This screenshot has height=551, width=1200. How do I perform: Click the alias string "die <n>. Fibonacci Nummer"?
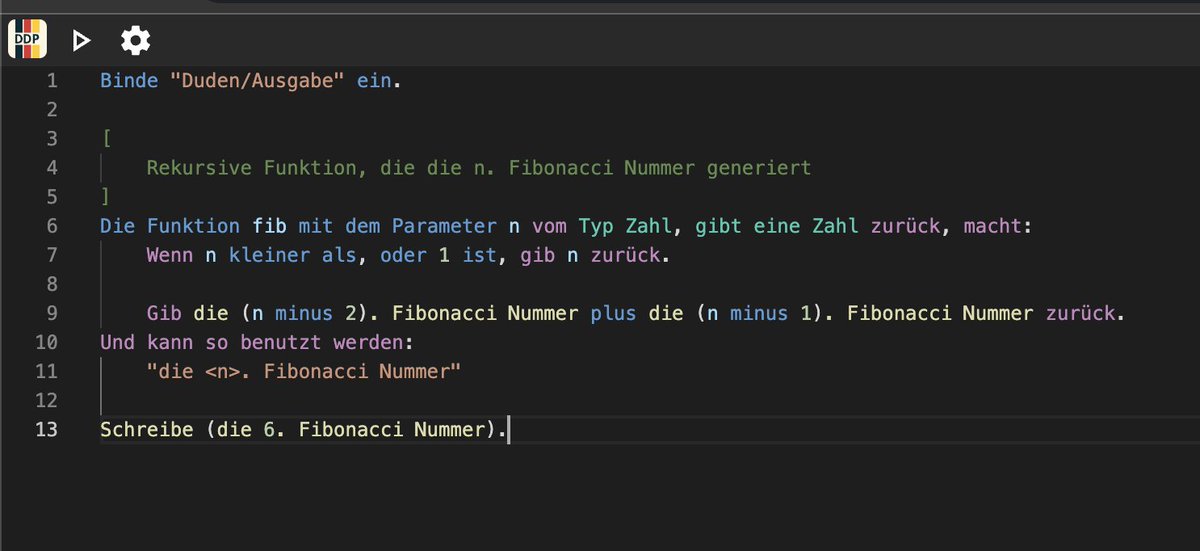click(304, 372)
